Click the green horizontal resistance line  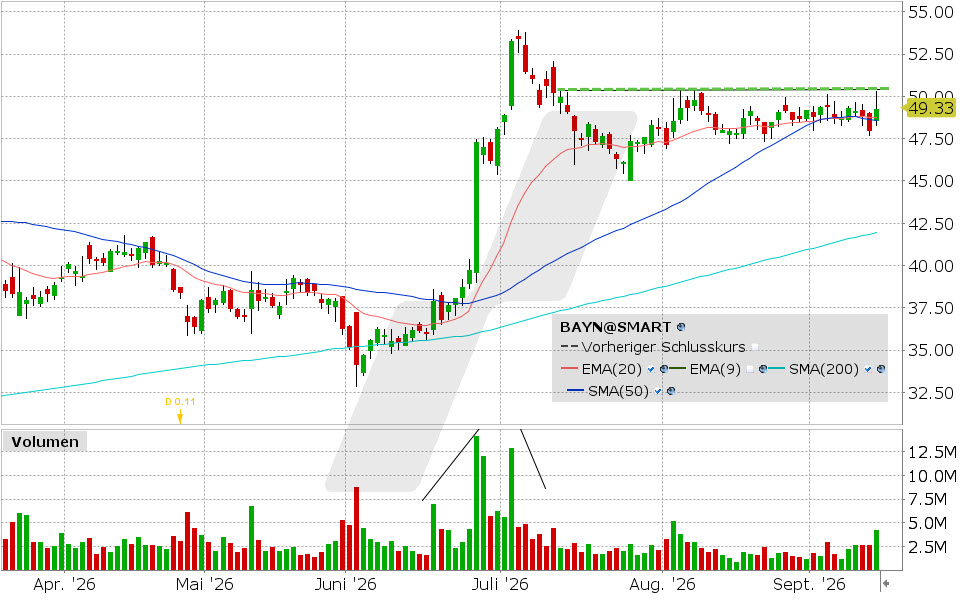(722, 89)
